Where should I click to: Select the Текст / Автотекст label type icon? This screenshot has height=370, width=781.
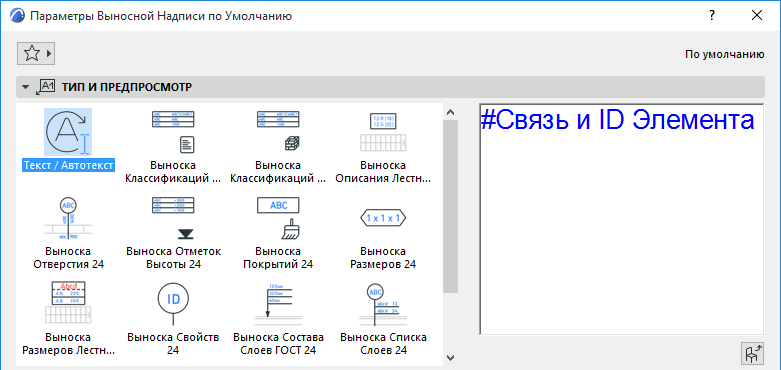click(x=68, y=132)
